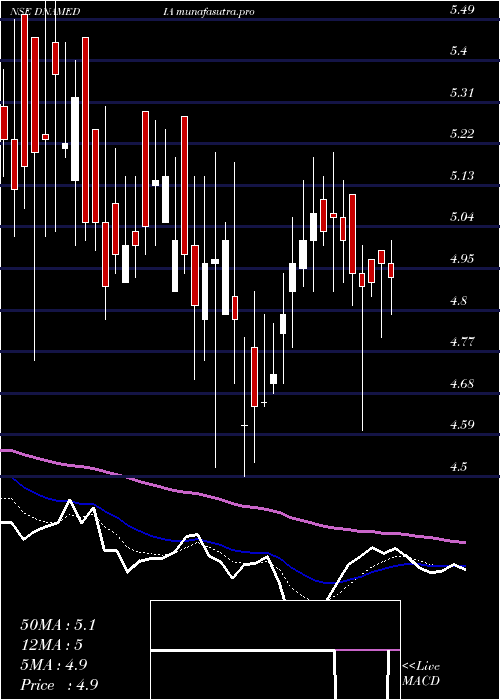500x700 pixels.
Task: Click the 12MA : 5 readout
Action: (52, 645)
